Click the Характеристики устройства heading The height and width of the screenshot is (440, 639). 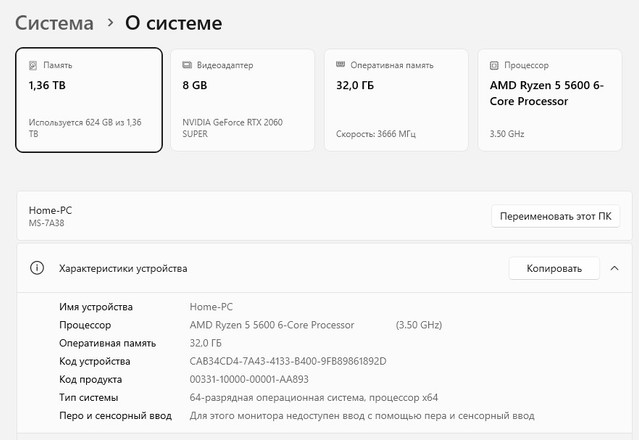click(x=123, y=268)
